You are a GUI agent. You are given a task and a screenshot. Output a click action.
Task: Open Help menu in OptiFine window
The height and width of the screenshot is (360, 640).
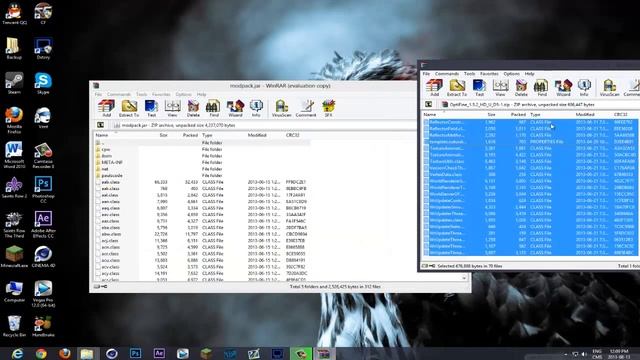click(x=529, y=74)
